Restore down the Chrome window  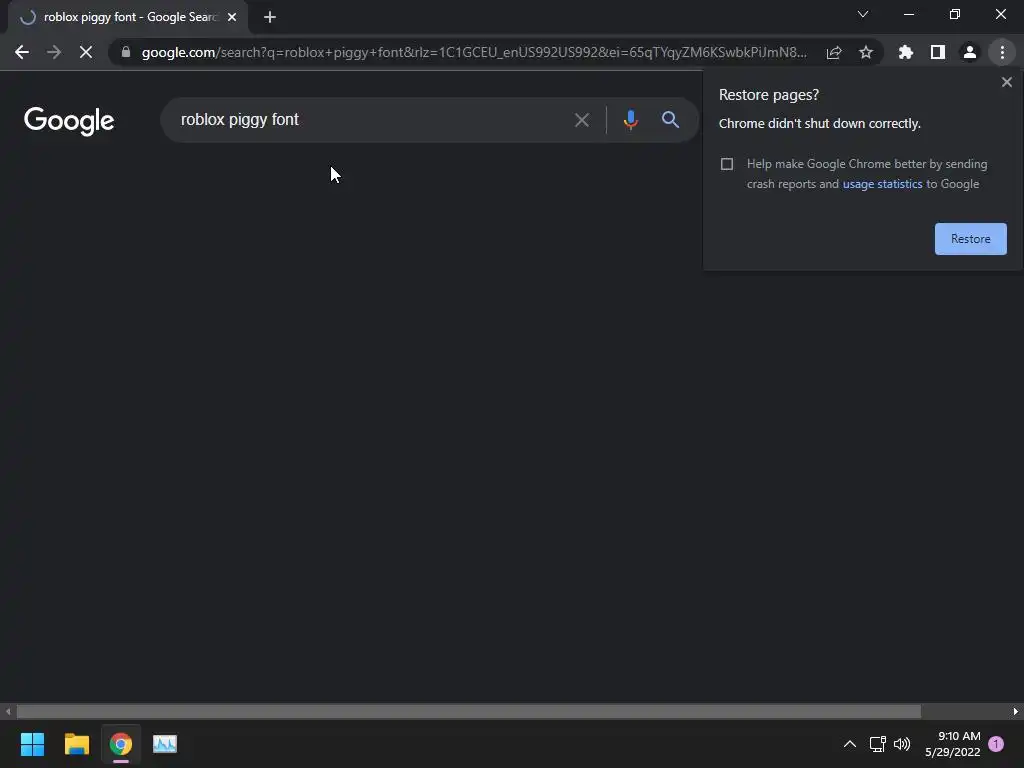[955, 14]
